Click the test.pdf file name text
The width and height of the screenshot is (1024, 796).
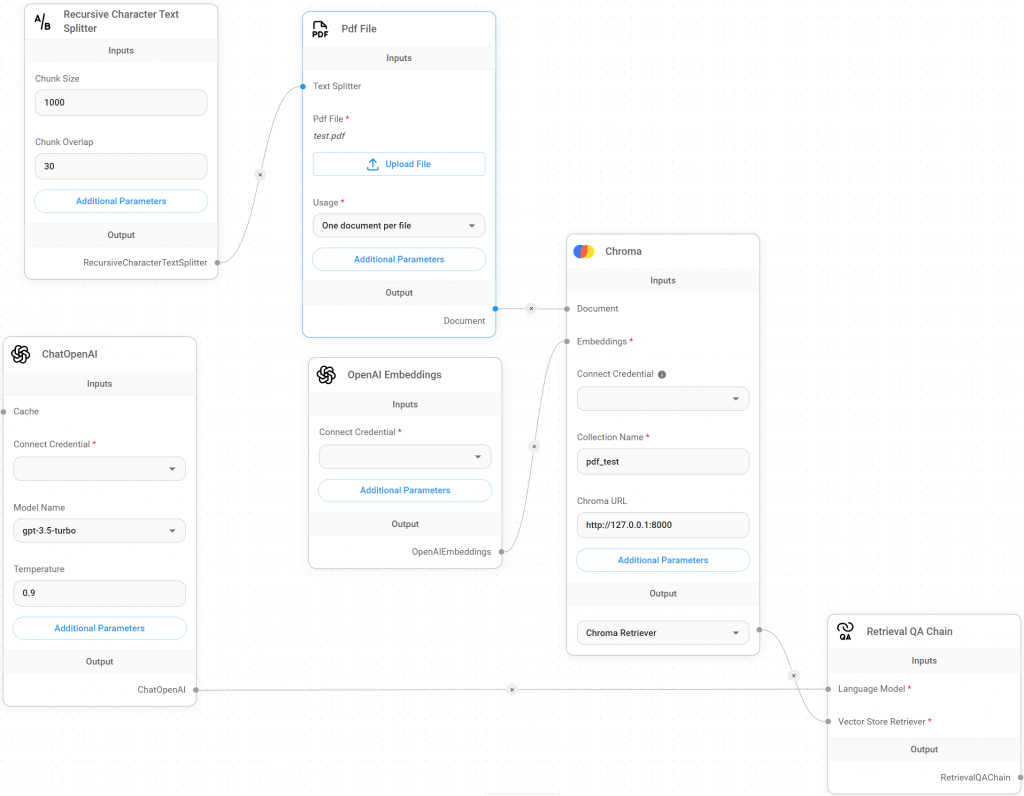pyautogui.click(x=329, y=136)
